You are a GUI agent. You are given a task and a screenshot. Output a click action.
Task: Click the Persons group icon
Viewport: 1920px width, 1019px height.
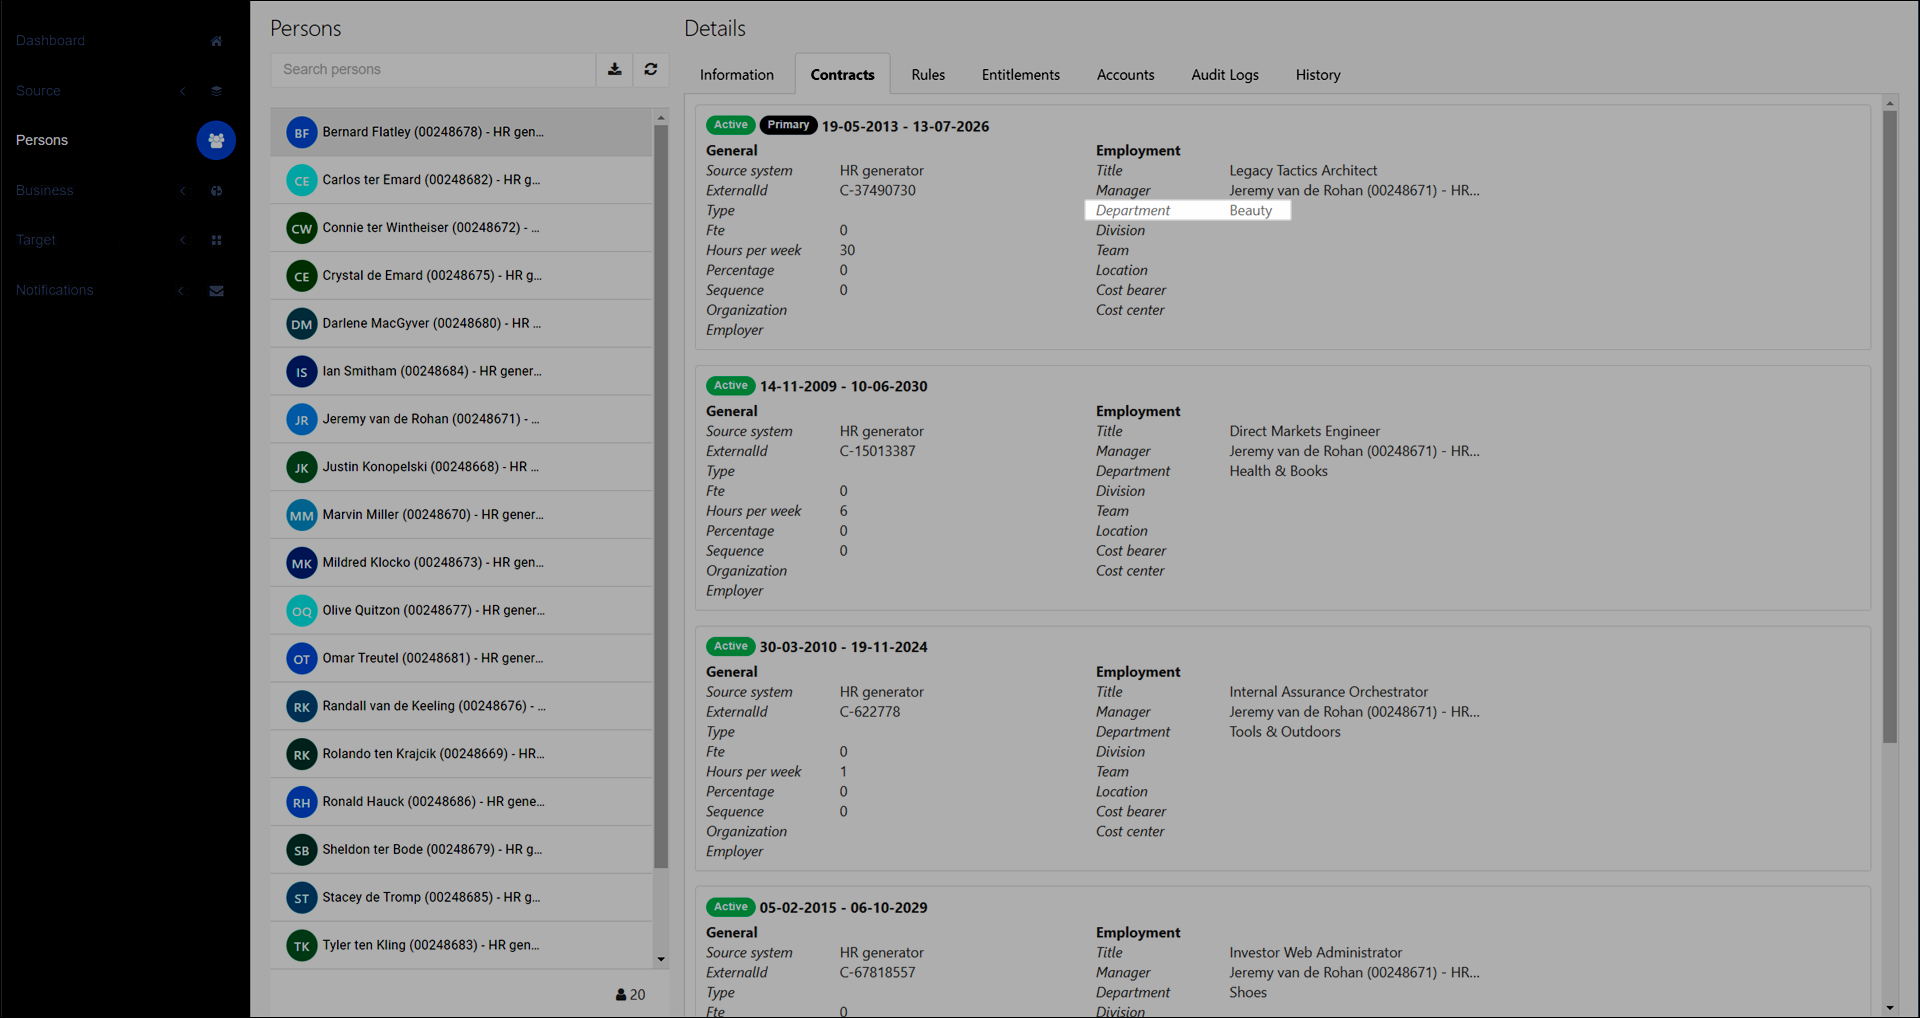pyautogui.click(x=216, y=140)
